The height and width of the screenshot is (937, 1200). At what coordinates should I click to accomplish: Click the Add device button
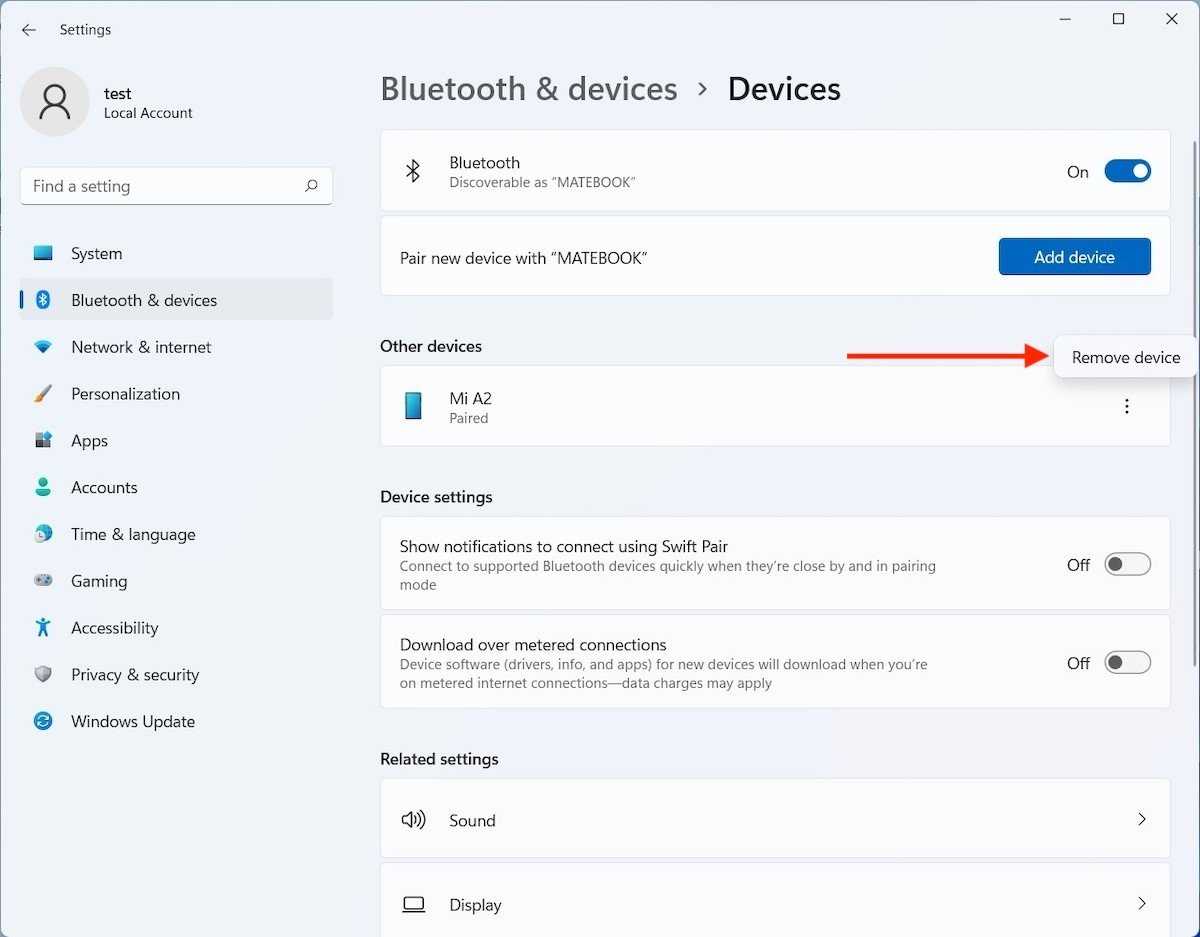(x=1074, y=257)
